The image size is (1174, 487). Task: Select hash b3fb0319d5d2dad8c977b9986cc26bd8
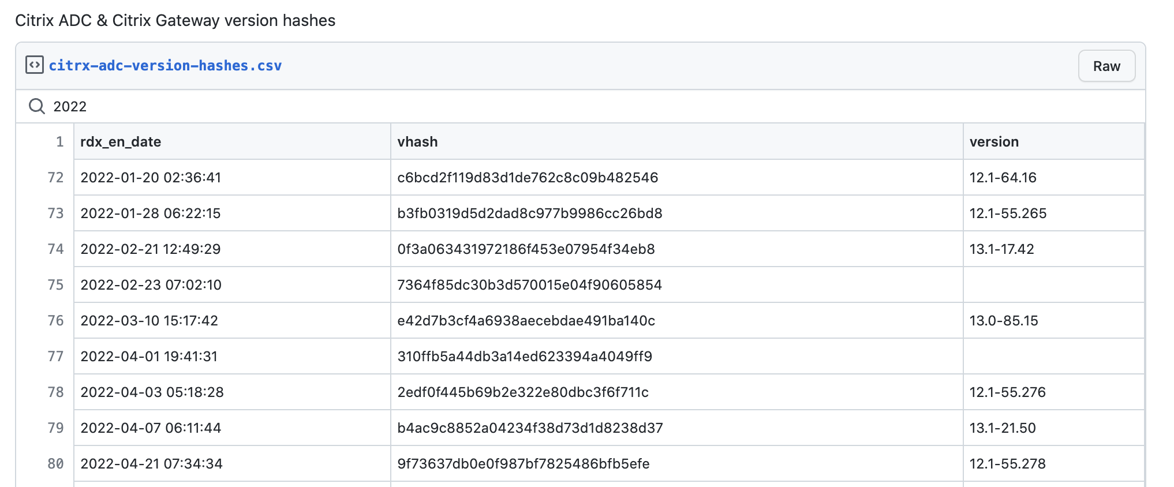click(530, 214)
